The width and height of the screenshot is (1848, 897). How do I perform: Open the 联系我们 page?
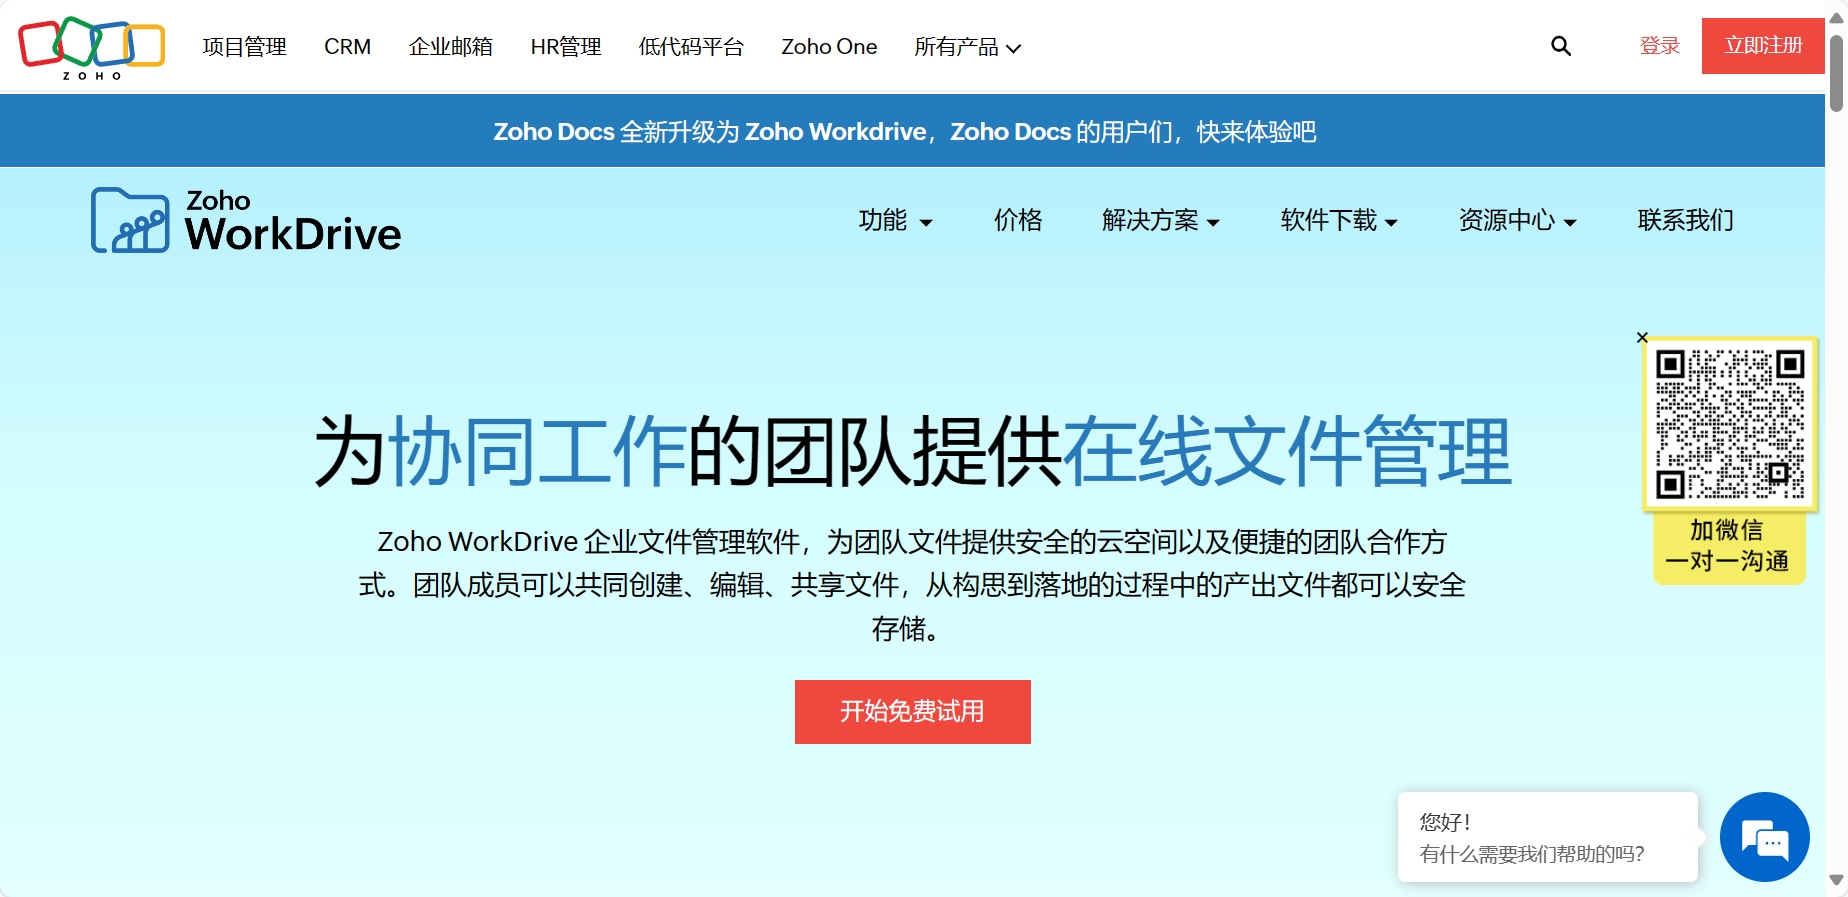click(1685, 220)
